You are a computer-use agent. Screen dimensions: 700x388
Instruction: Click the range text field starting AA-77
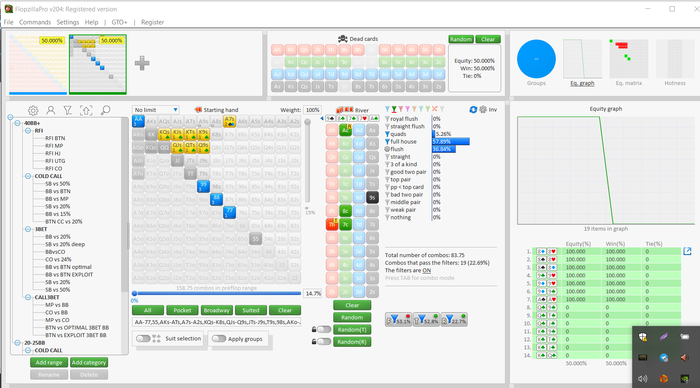pos(217,322)
